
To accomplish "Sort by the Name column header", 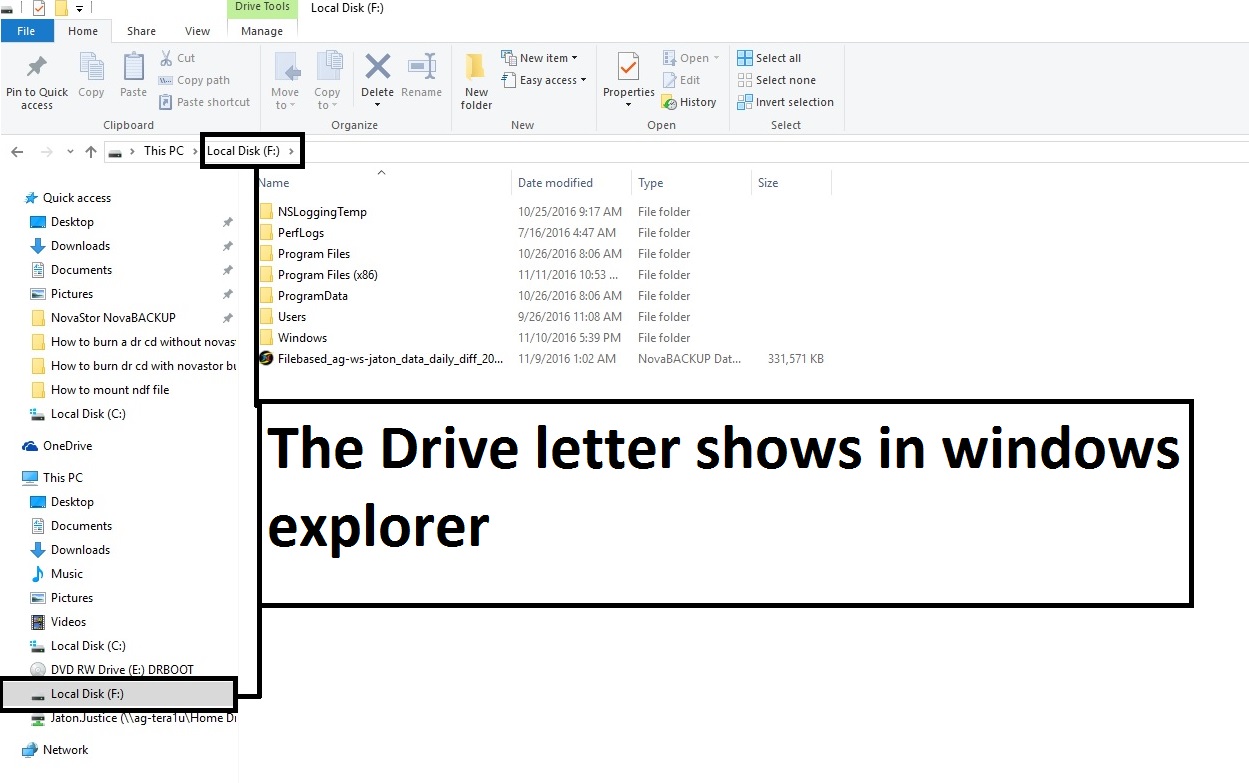I will (274, 183).
